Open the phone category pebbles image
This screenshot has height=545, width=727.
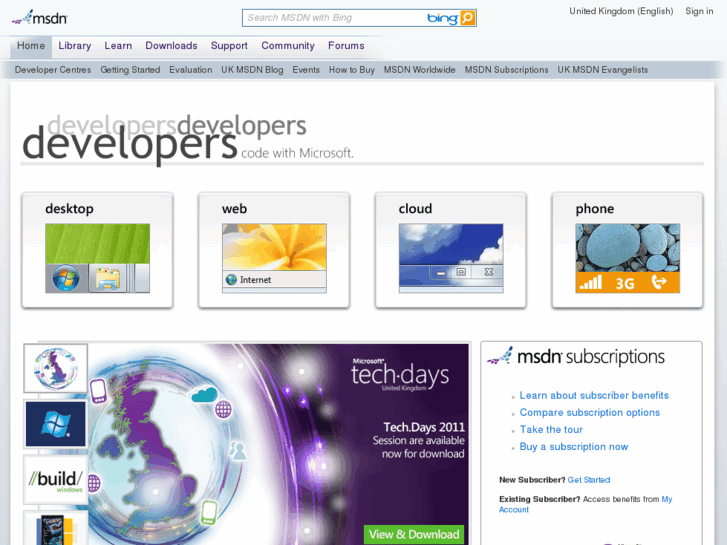[x=628, y=258]
